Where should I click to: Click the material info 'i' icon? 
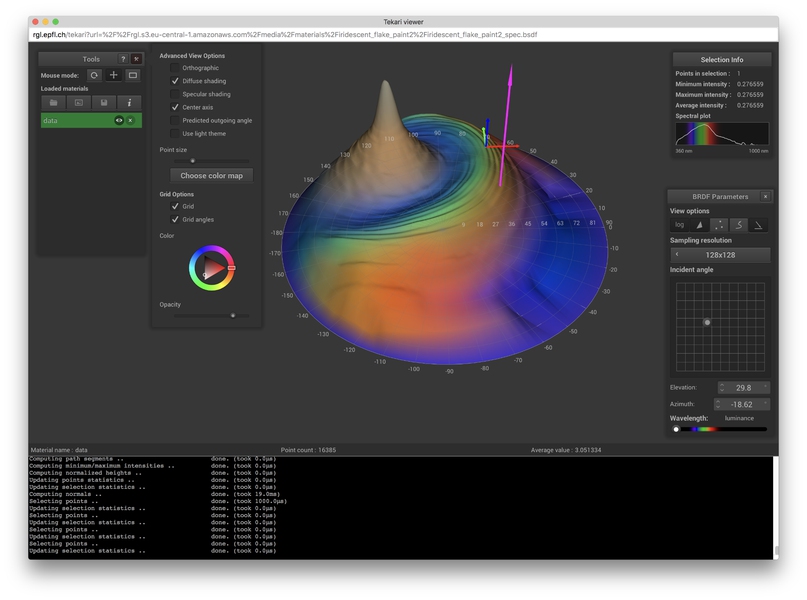(129, 102)
